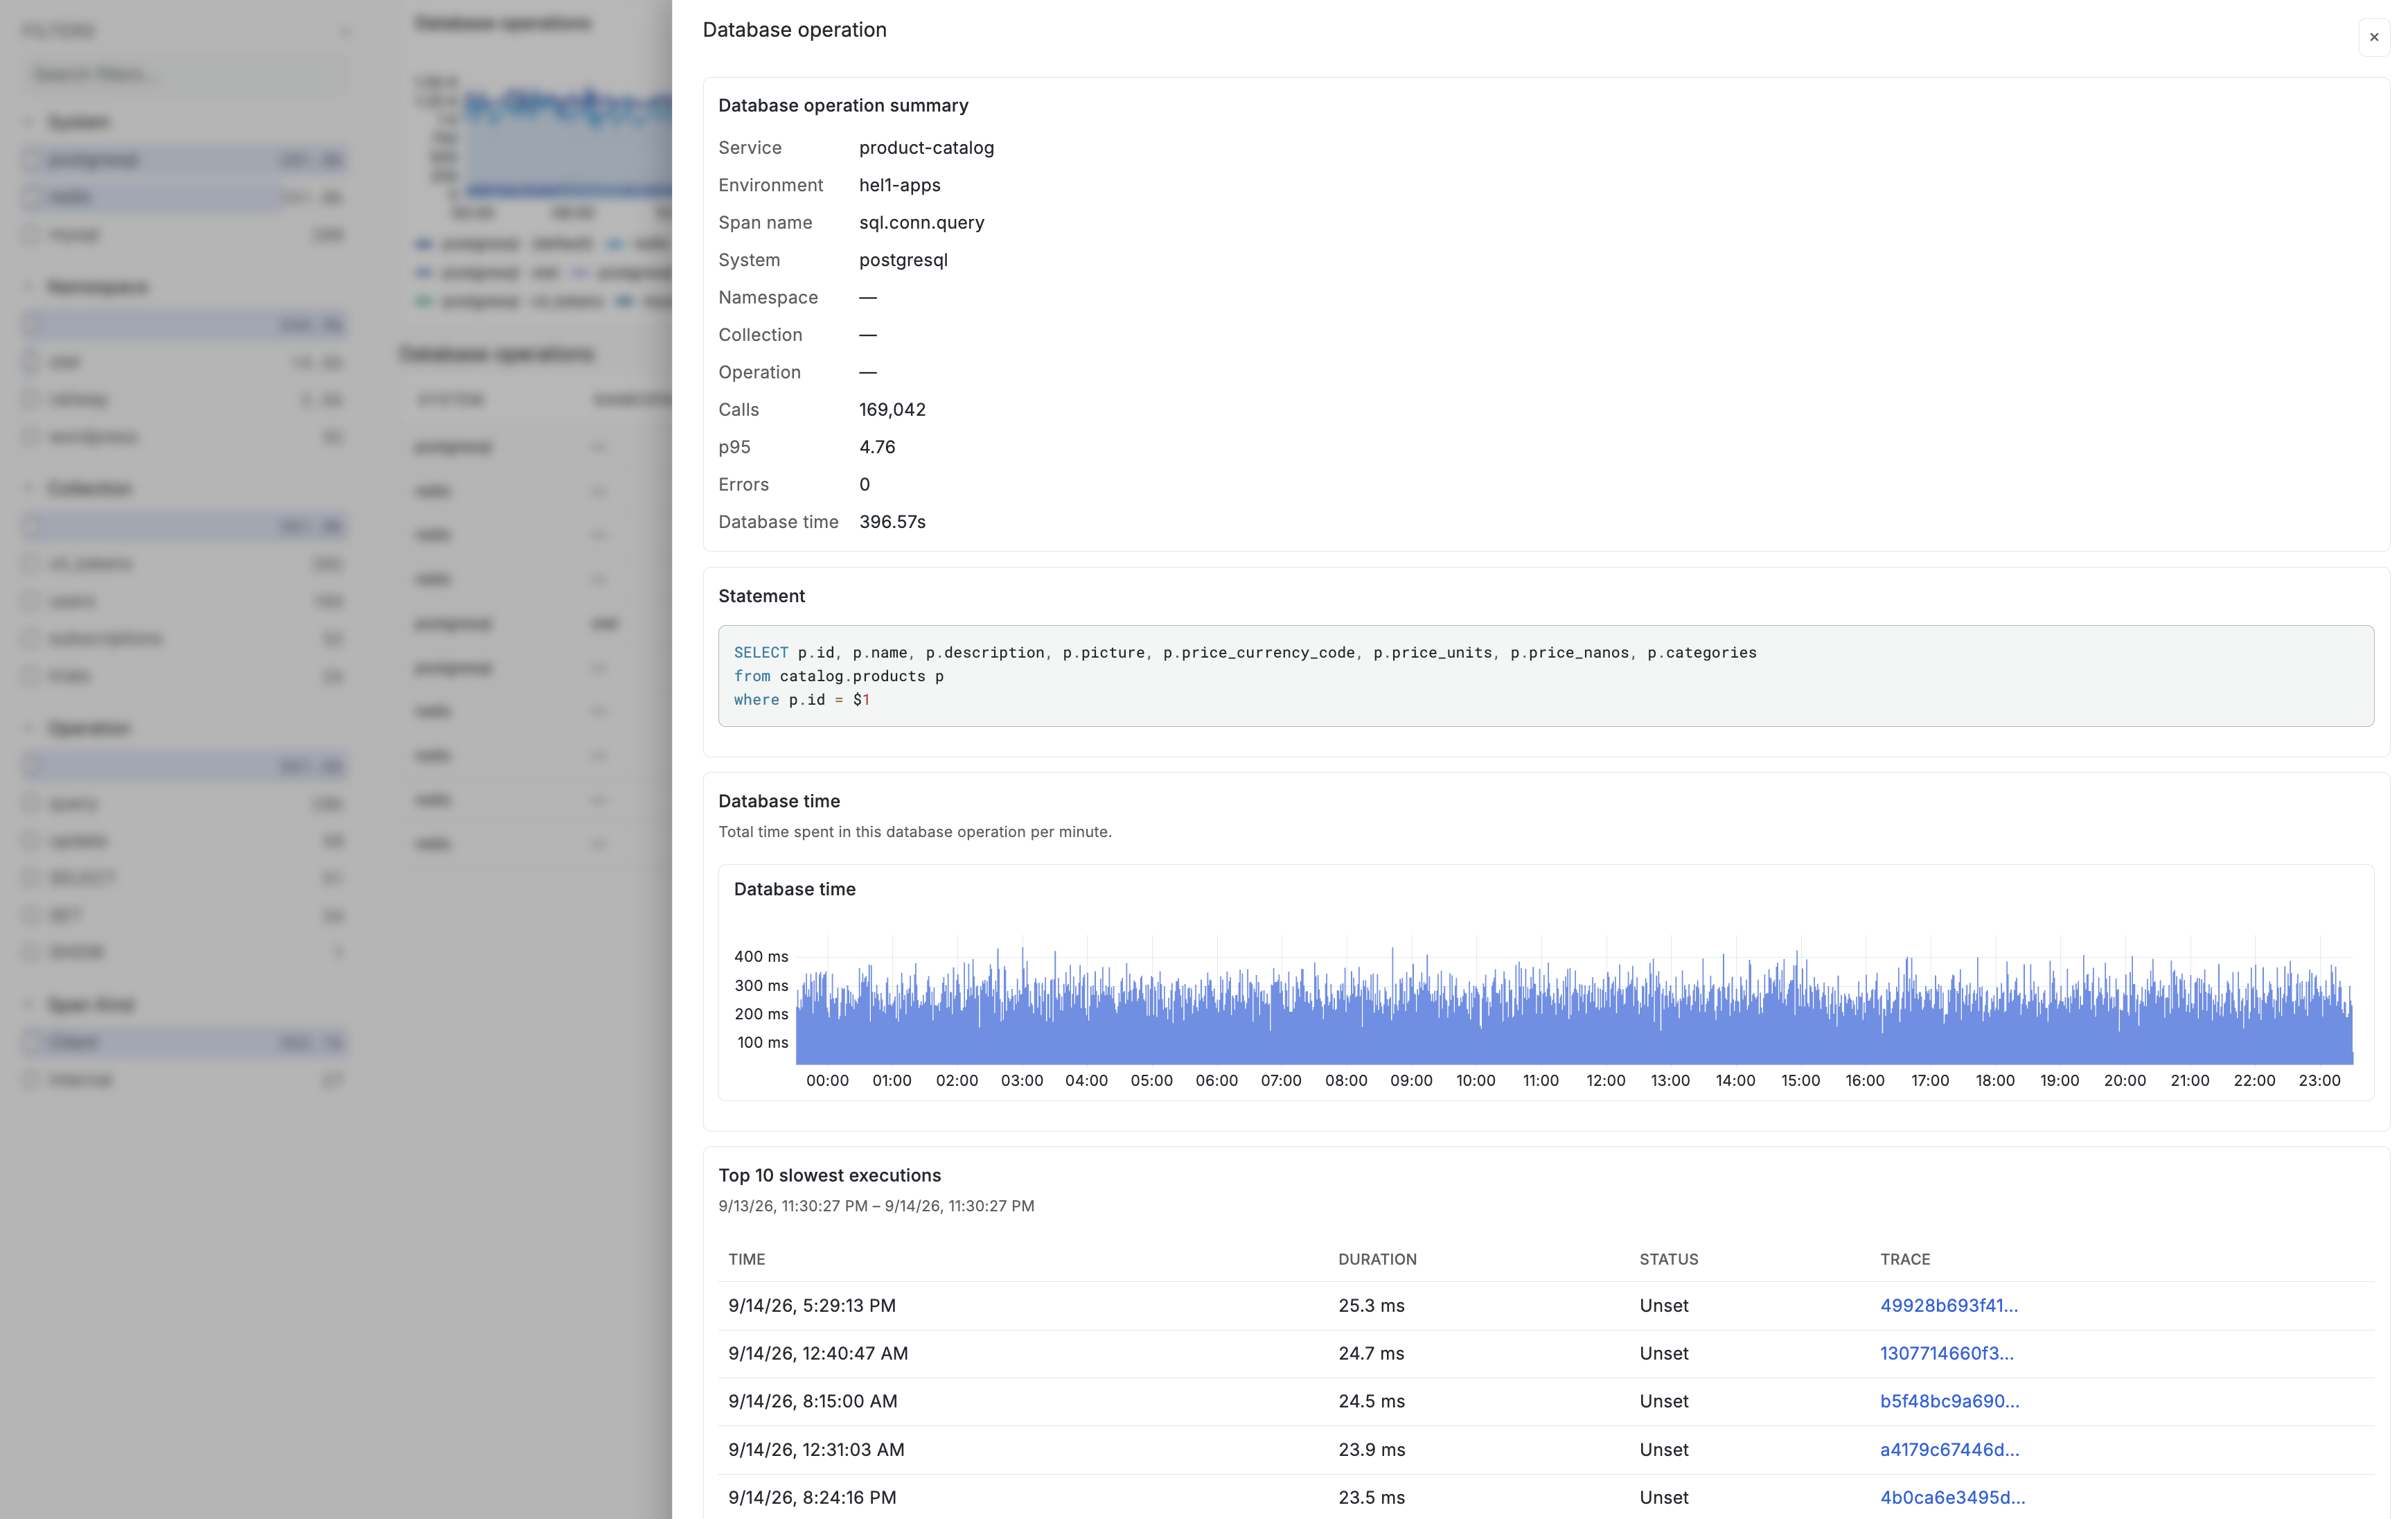Select the Calls value 169,042
This screenshot has height=1519, width=2408.
(x=892, y=409)
